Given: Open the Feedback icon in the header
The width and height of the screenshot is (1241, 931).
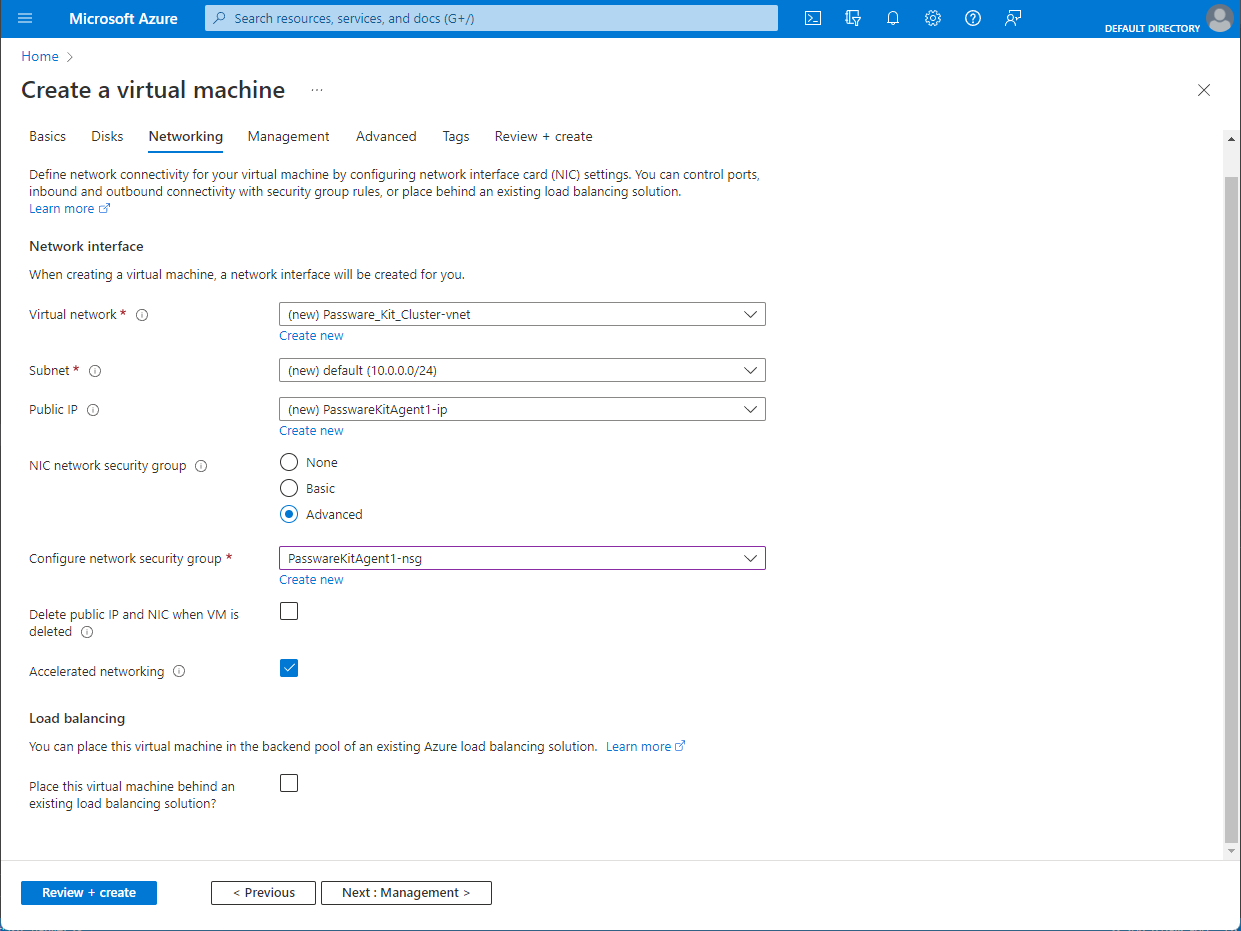Looking at the screenshot, I should pyautogui.click(x=1013, y=18).
